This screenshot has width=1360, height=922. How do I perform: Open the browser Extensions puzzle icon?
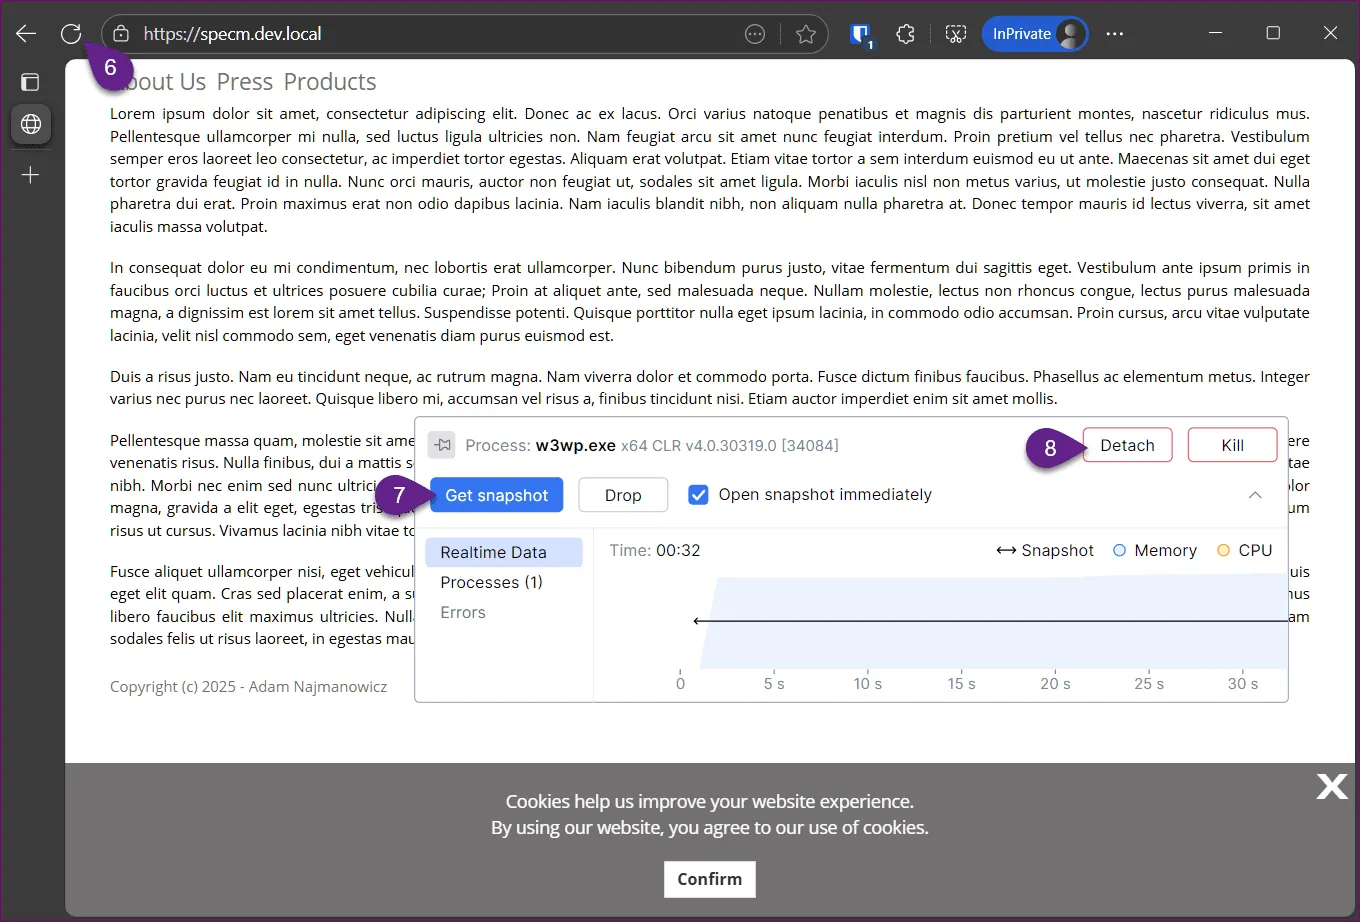[x=905, y=35]
